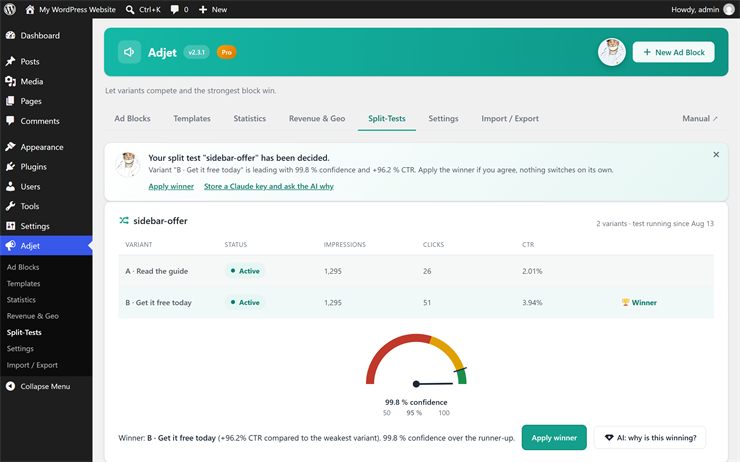Screen dimensions: 740x462
Task: Click the Tools wrench icon
Action: [x=10, y=206]
